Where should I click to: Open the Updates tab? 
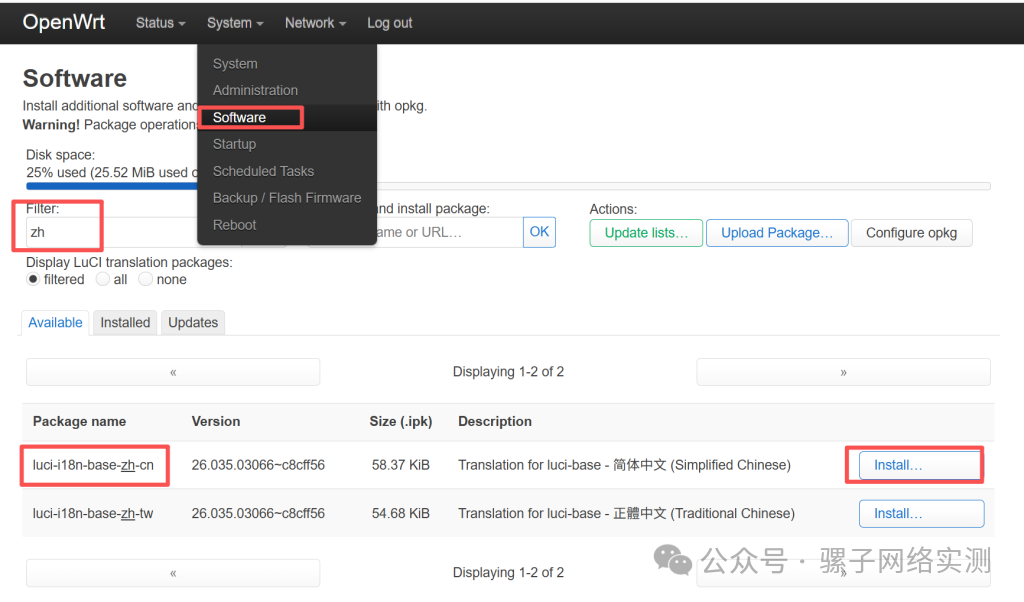coord(192,322)
